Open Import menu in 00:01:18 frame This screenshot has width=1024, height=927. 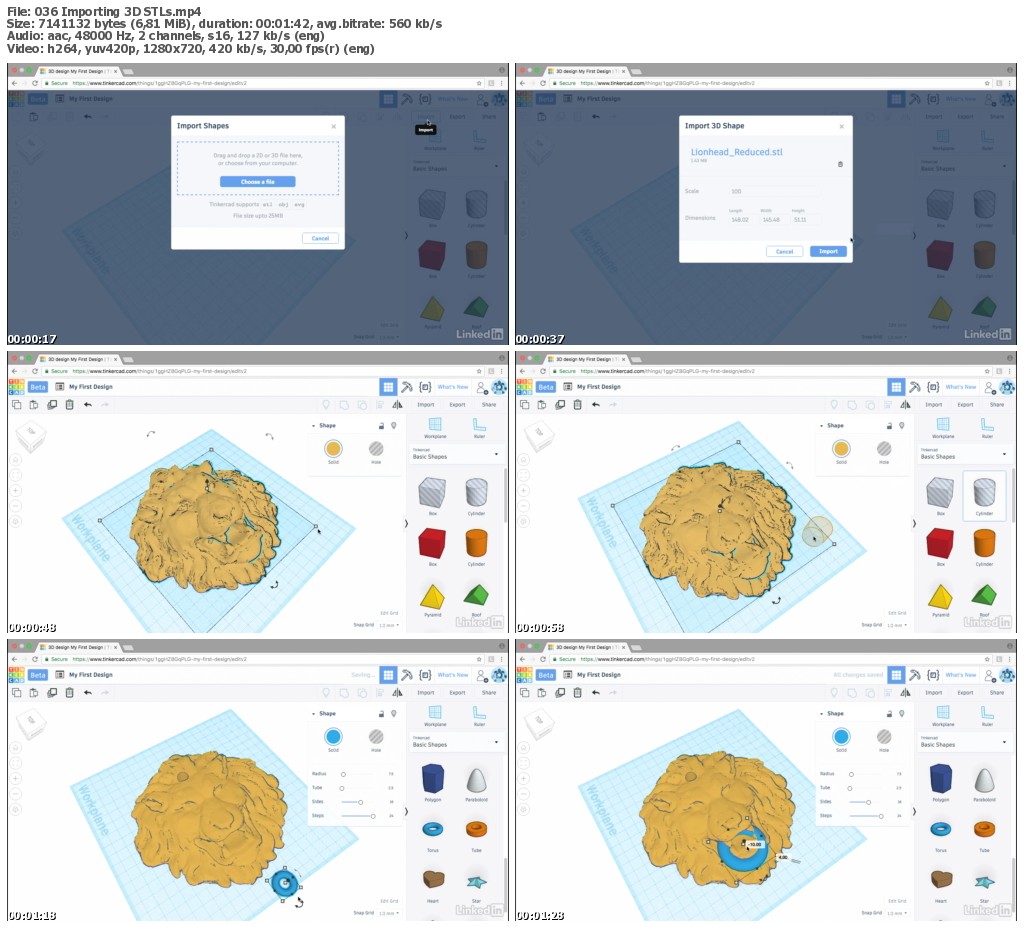tap(426, 692)
